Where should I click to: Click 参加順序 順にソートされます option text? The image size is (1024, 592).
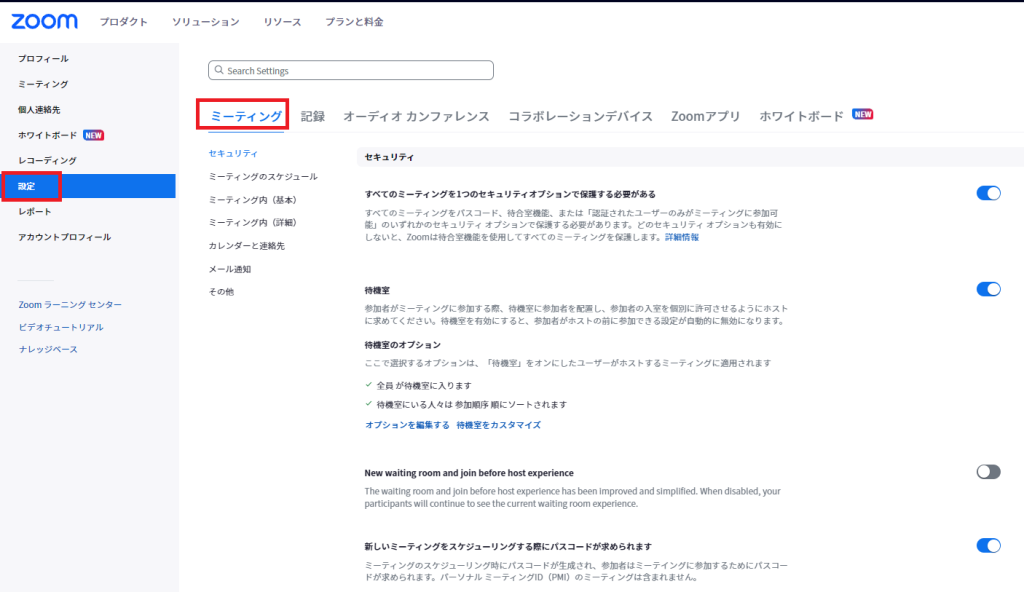(472, 404)
